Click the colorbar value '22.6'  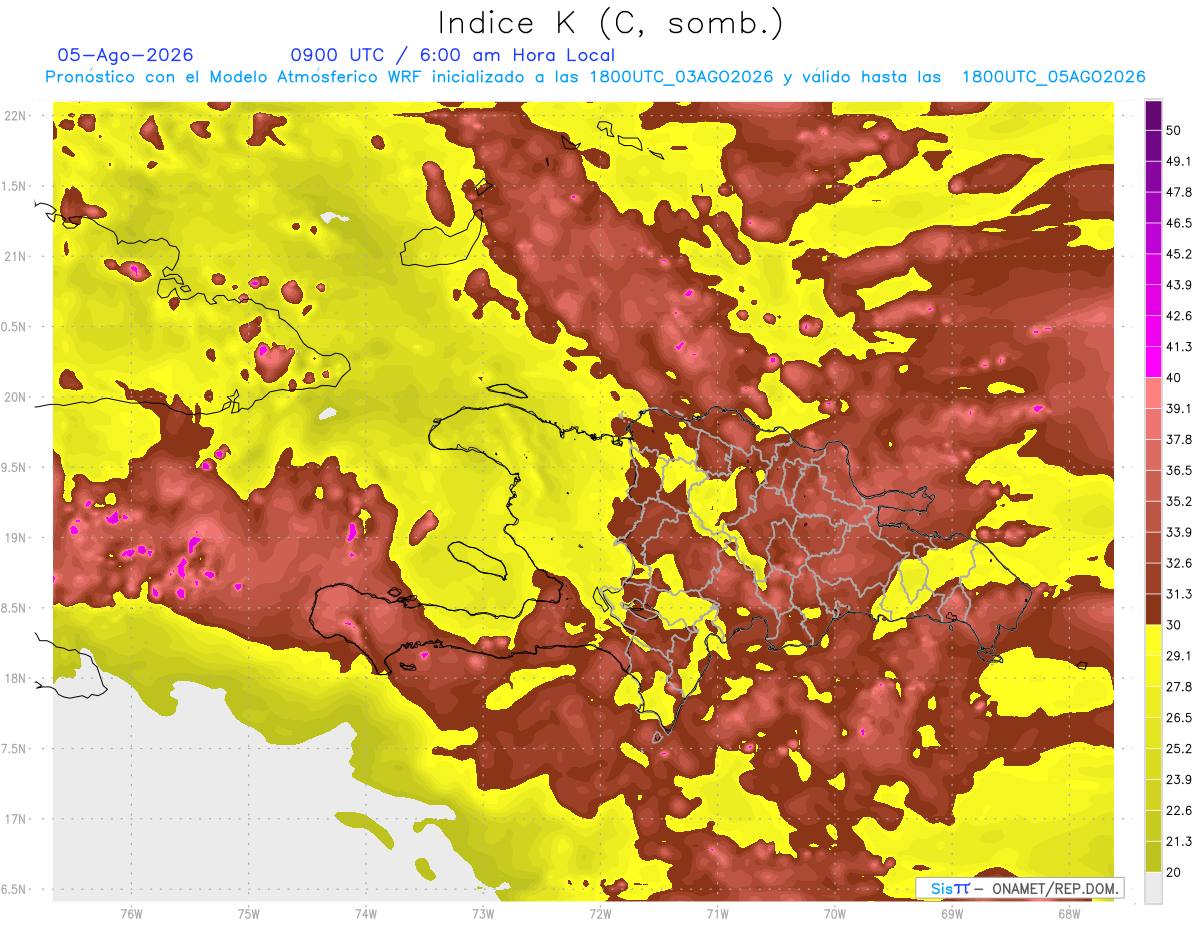[1179, 810]
